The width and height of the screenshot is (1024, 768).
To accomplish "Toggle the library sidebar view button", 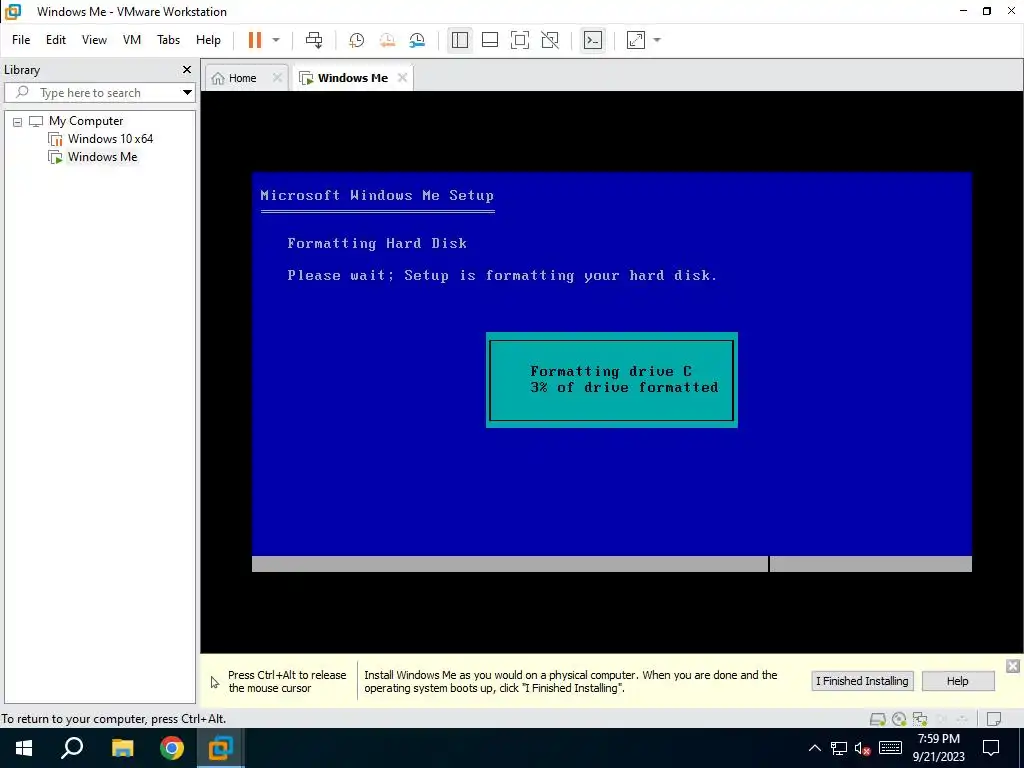I will [460, 40].
